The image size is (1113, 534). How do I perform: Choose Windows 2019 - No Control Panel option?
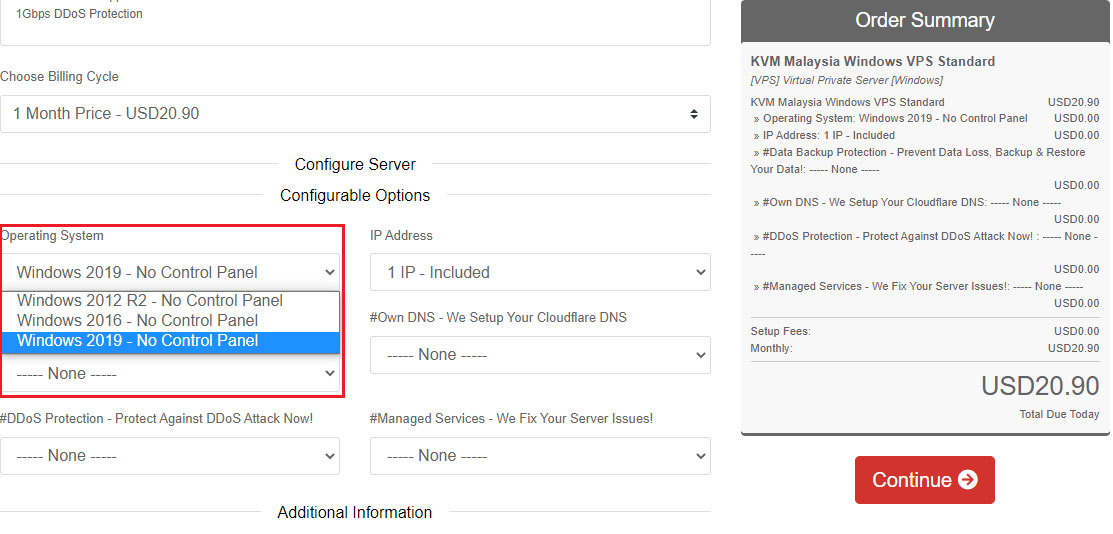pos(170,341)
